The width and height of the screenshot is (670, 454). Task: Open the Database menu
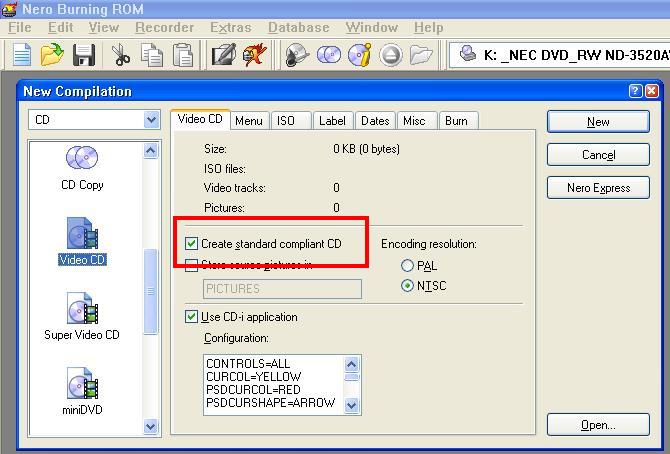[299, 27]
